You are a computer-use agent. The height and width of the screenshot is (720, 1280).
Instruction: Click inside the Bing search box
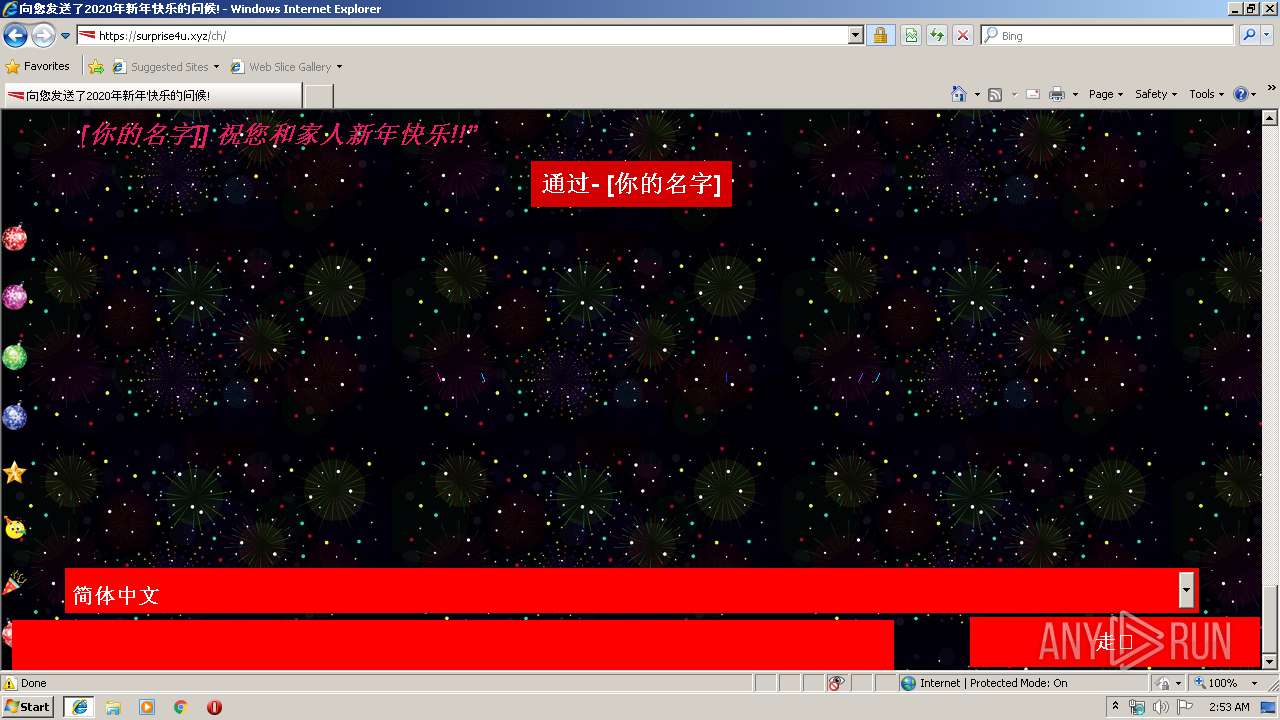pyautogui.click(x=1108, y=36)
